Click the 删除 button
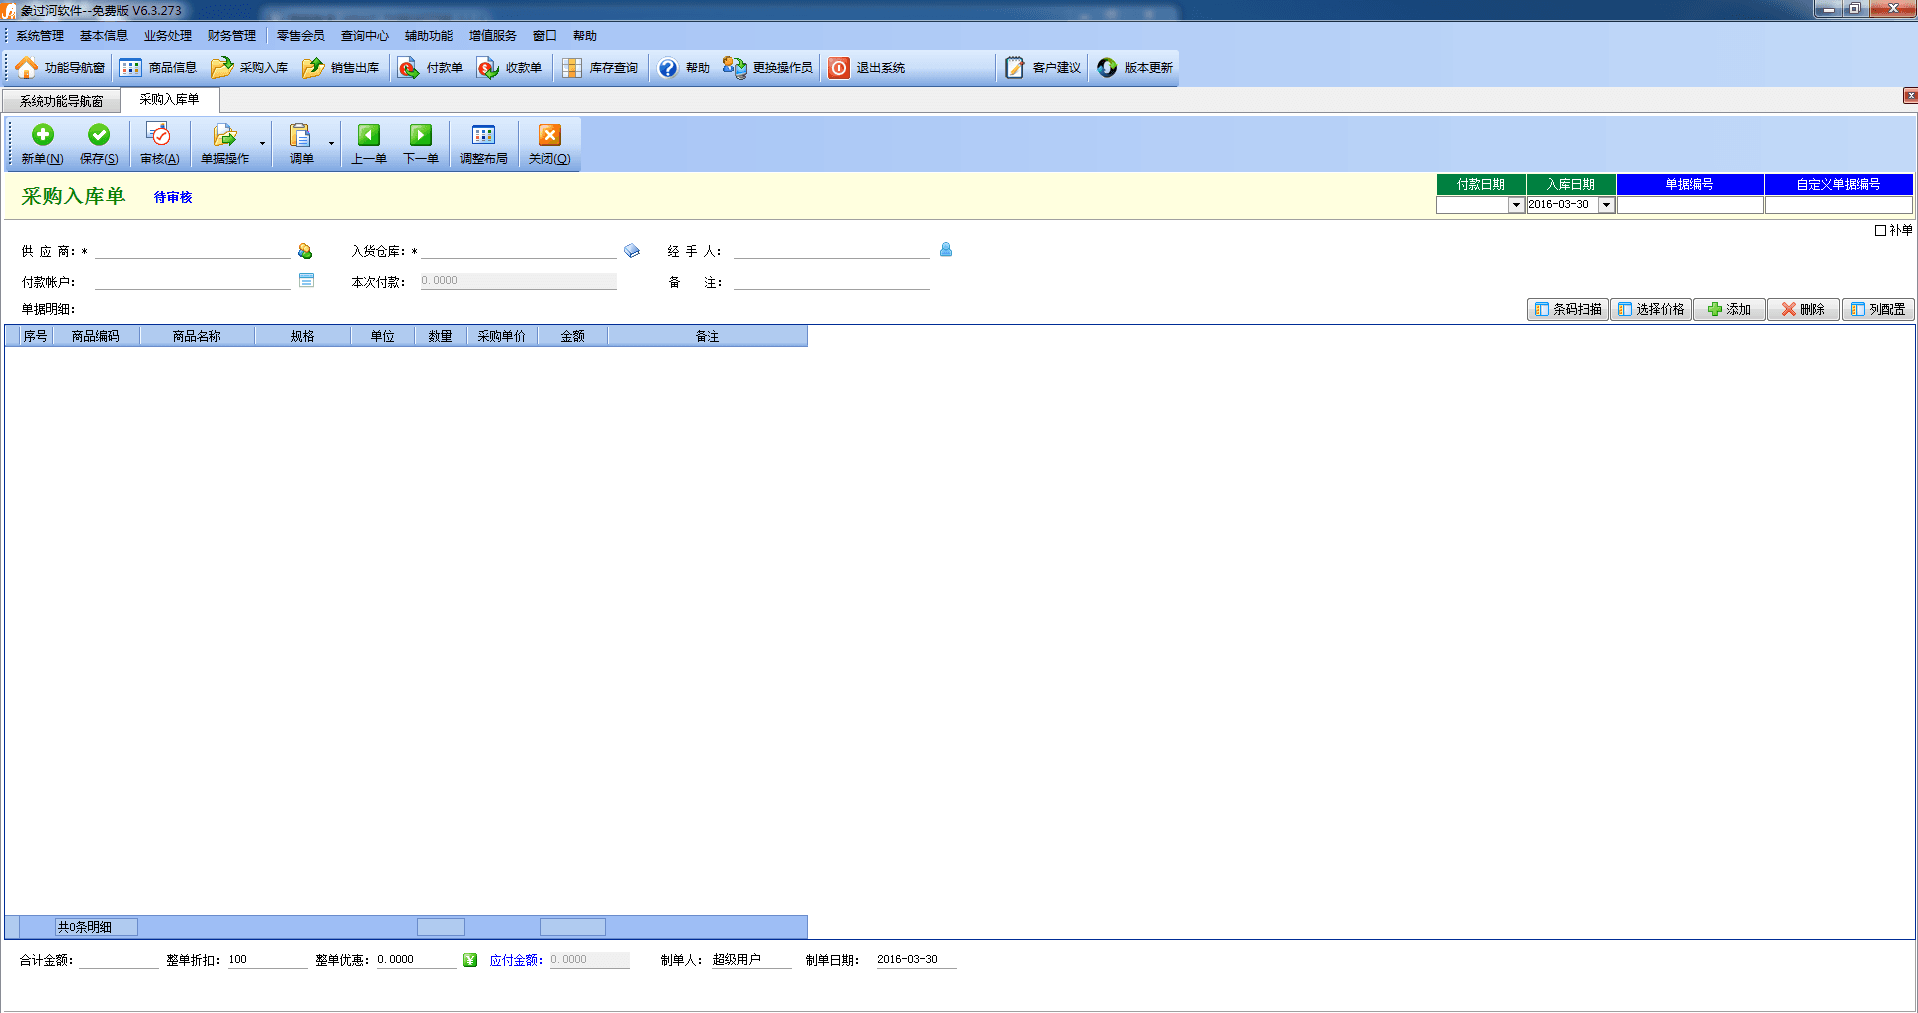The width and height of the screenshot is (1918, 1013). 1803,310
